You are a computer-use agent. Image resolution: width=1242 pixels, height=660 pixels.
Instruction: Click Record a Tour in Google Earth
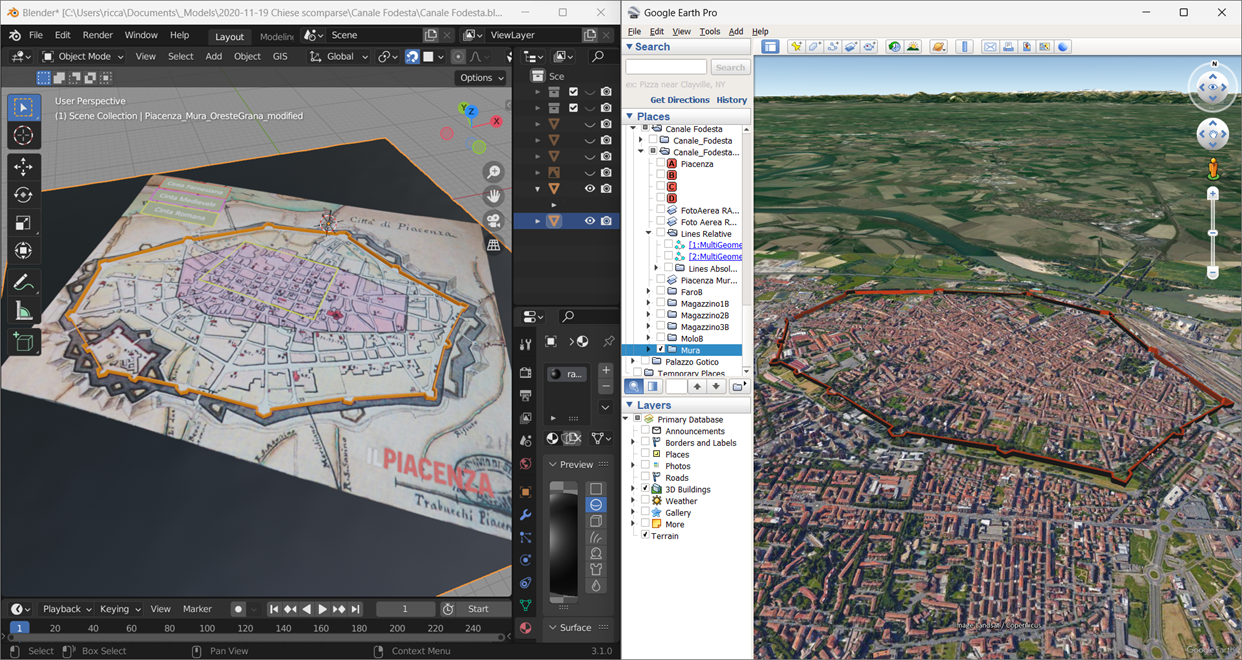pyautogui.click(x=869, y=47)
